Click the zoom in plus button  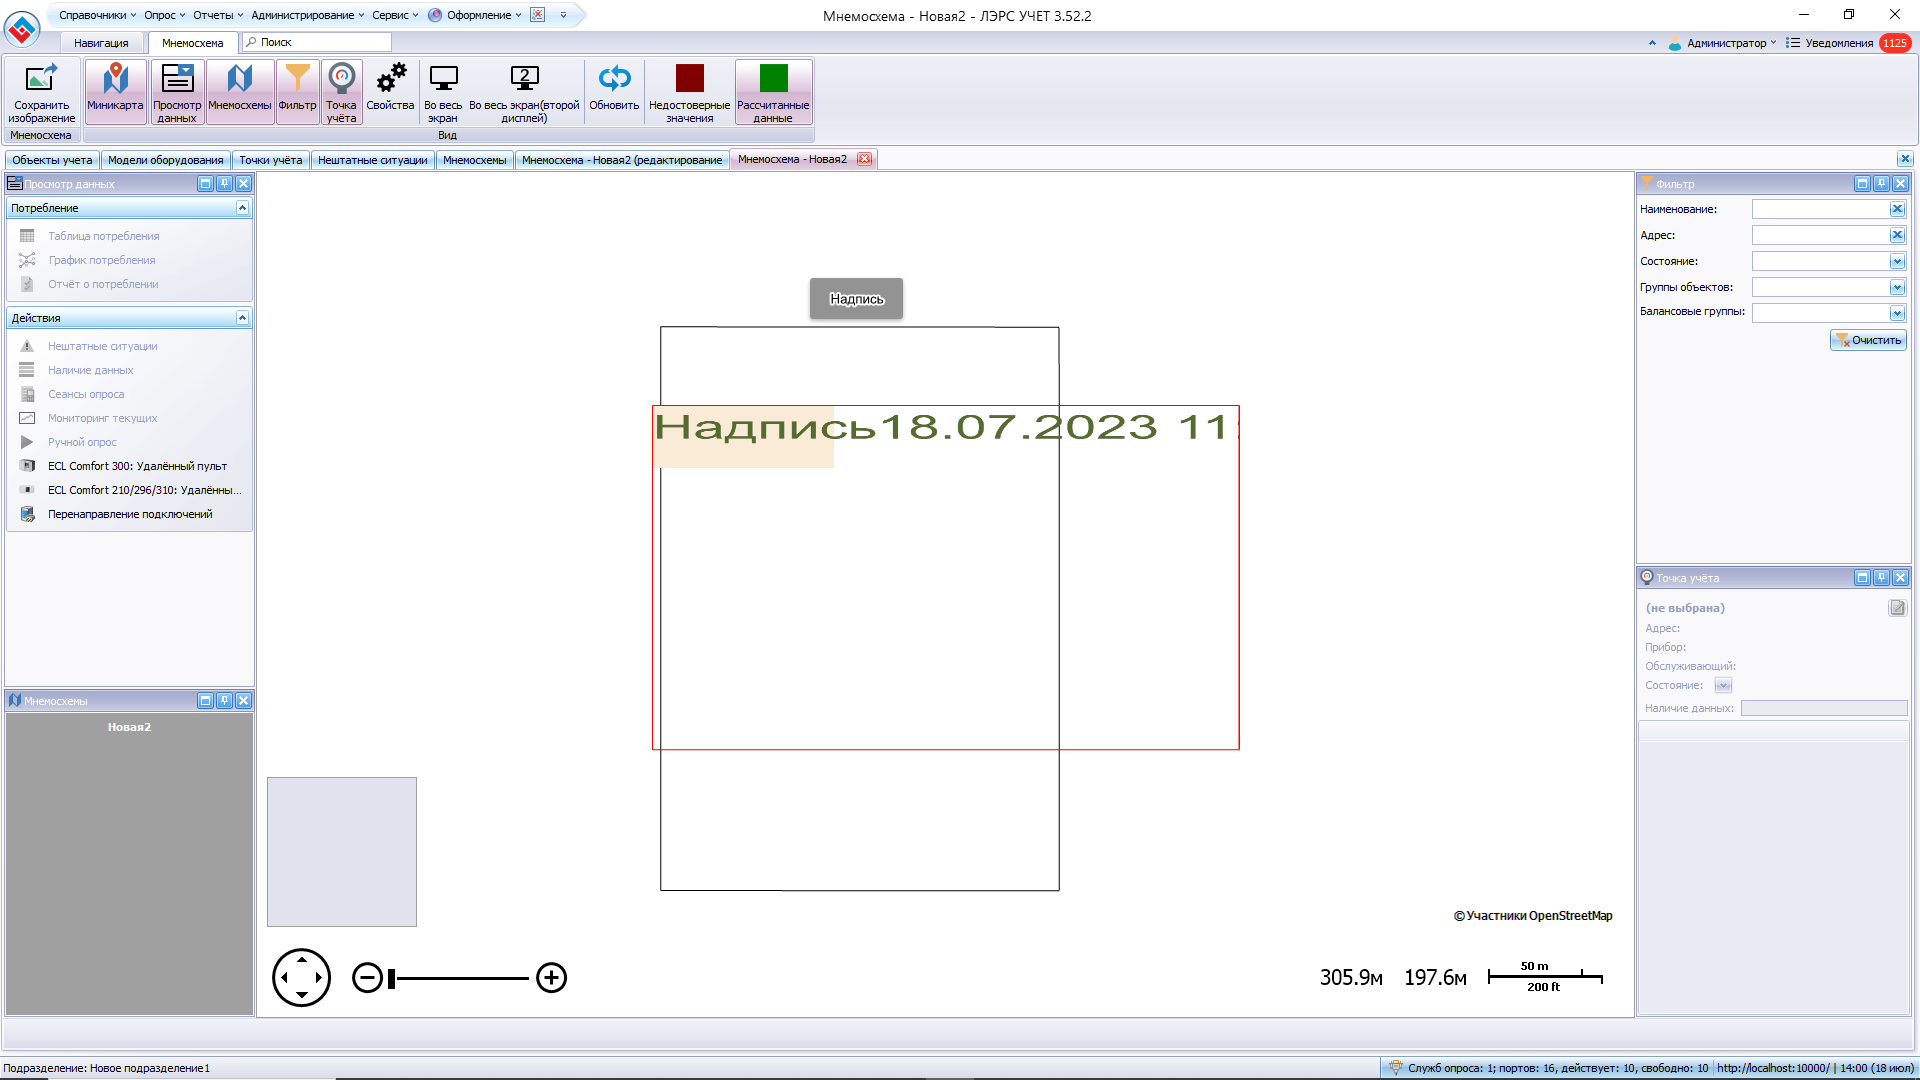coord(551,977)
